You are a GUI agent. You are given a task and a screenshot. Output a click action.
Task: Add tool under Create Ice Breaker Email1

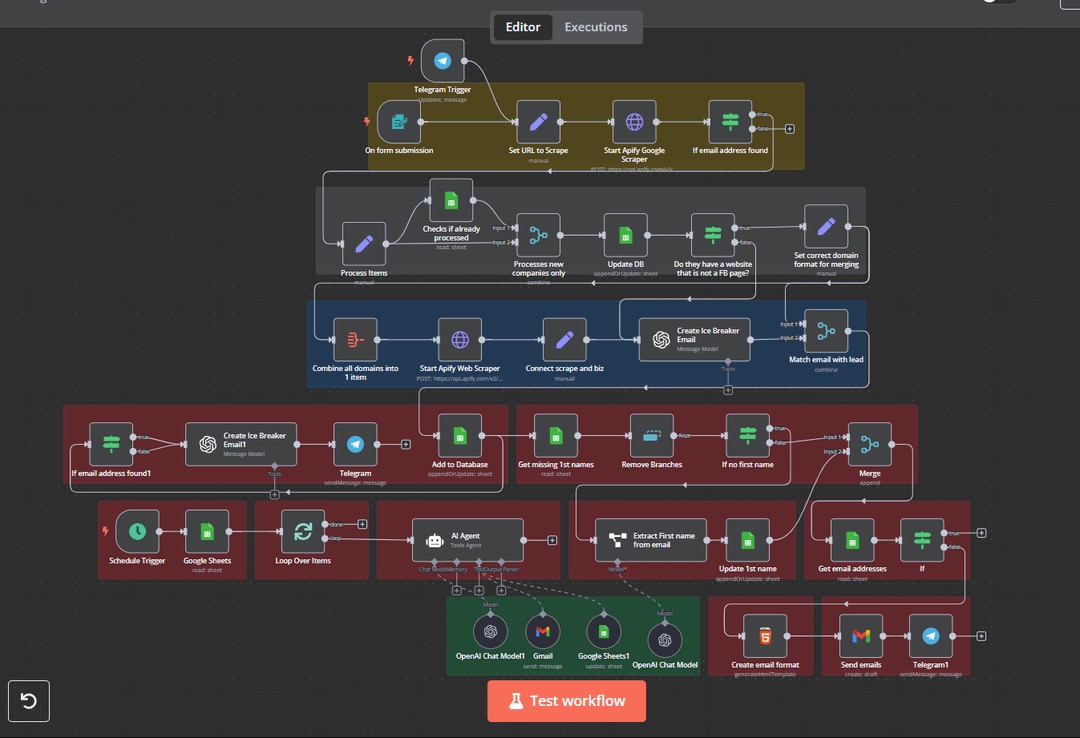pyautogui.click(x=275, y=495)
